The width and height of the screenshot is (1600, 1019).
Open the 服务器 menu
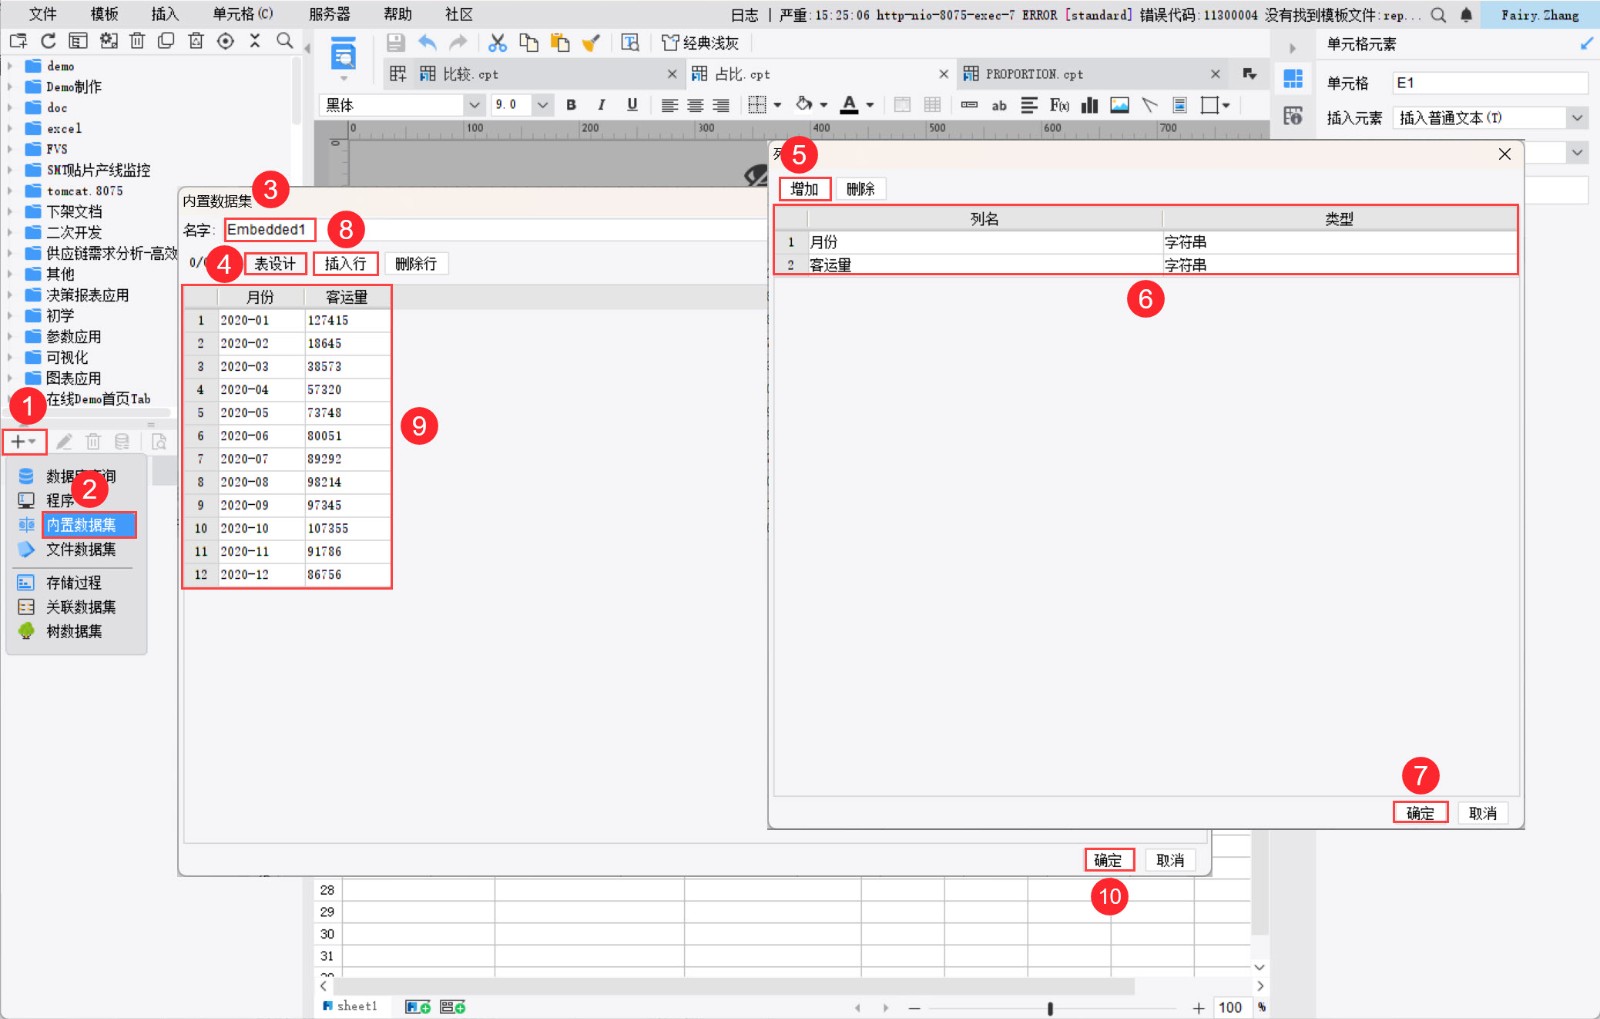tap(330, 14)
